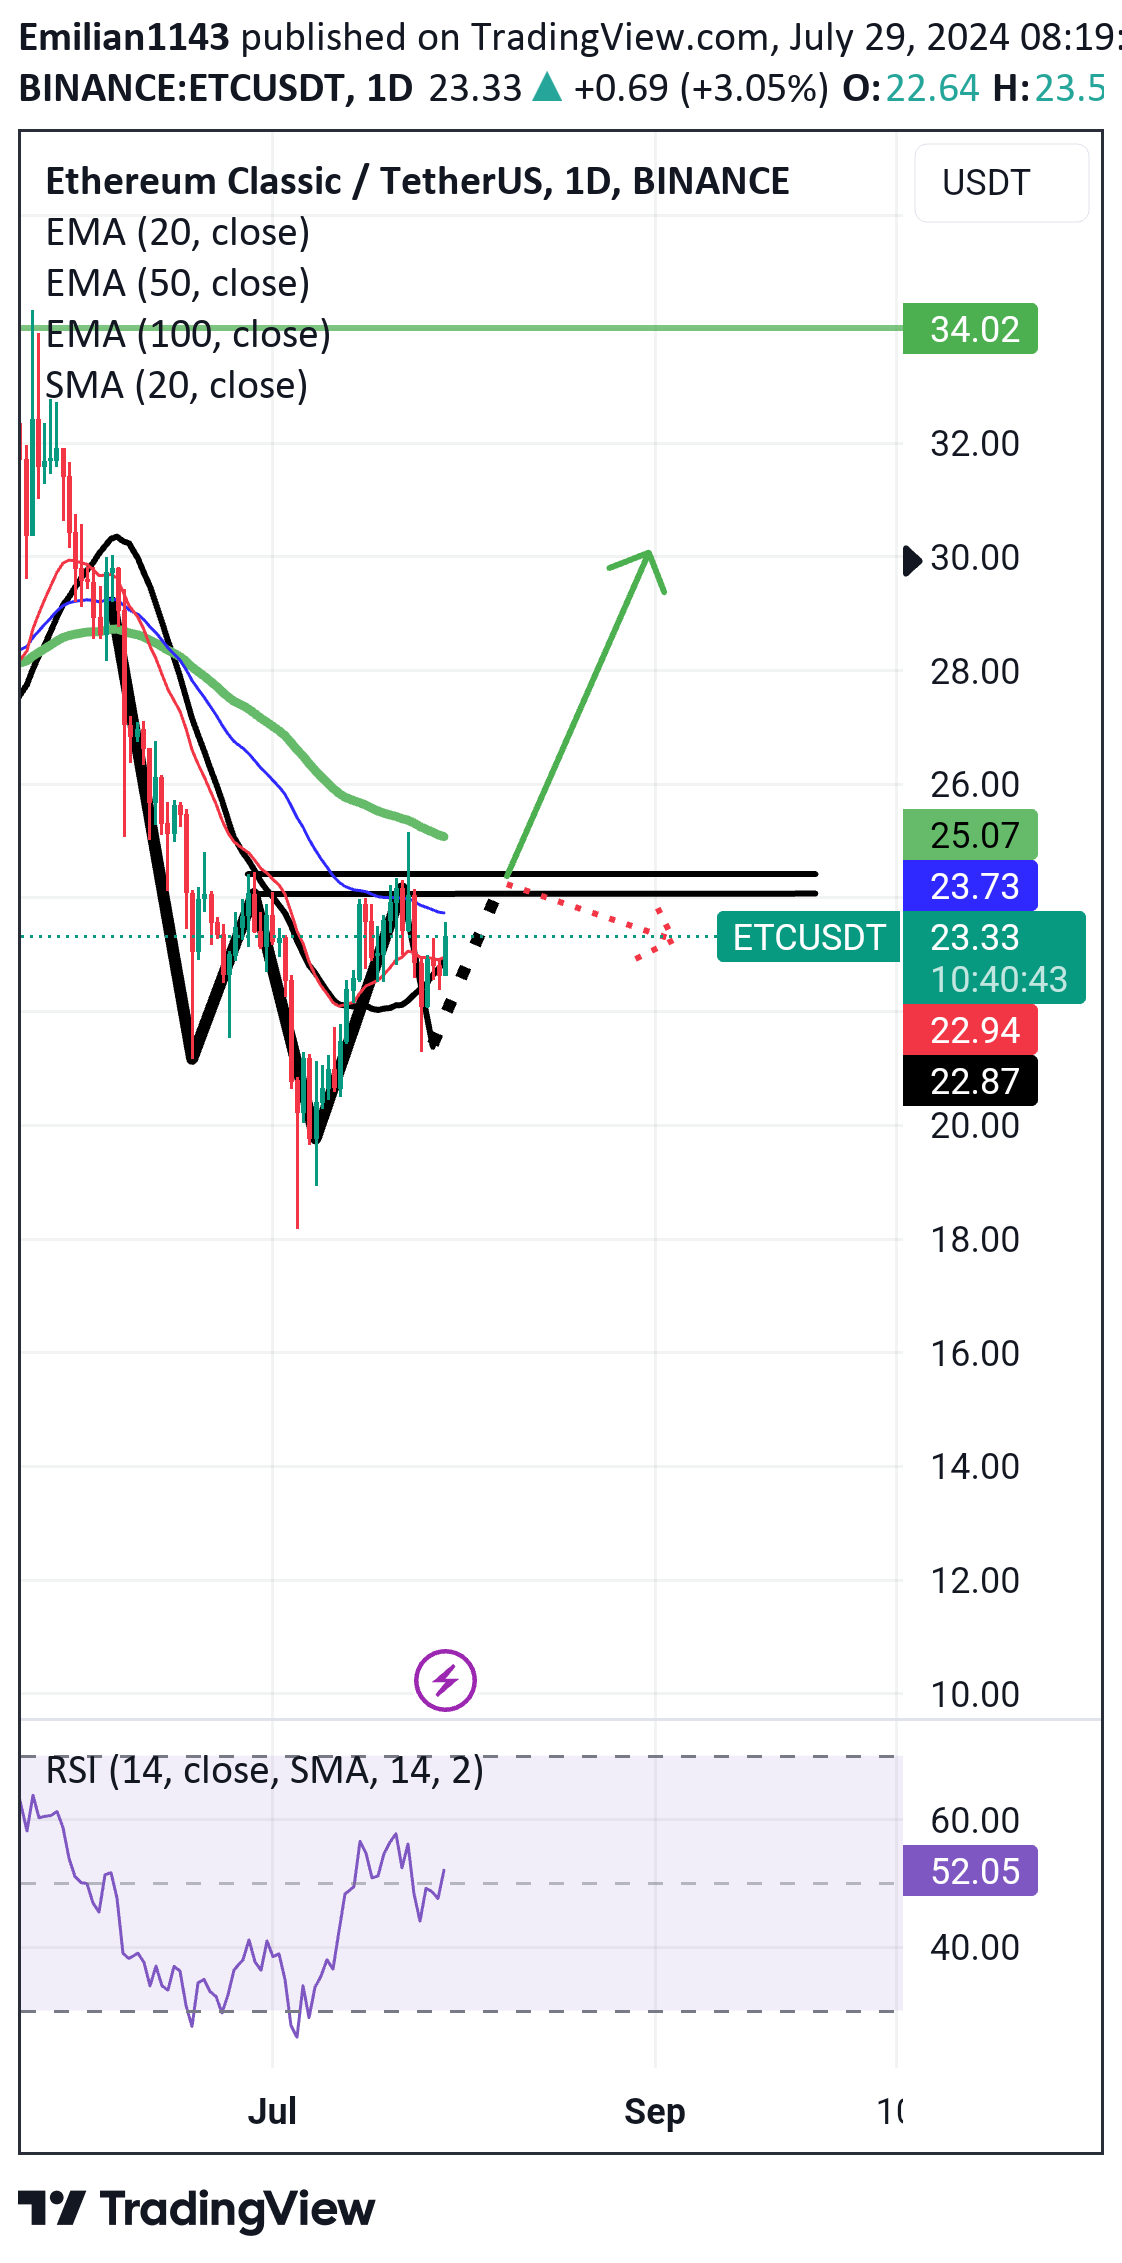Click the 10.00 price axis label

(x=975, y=1694)
